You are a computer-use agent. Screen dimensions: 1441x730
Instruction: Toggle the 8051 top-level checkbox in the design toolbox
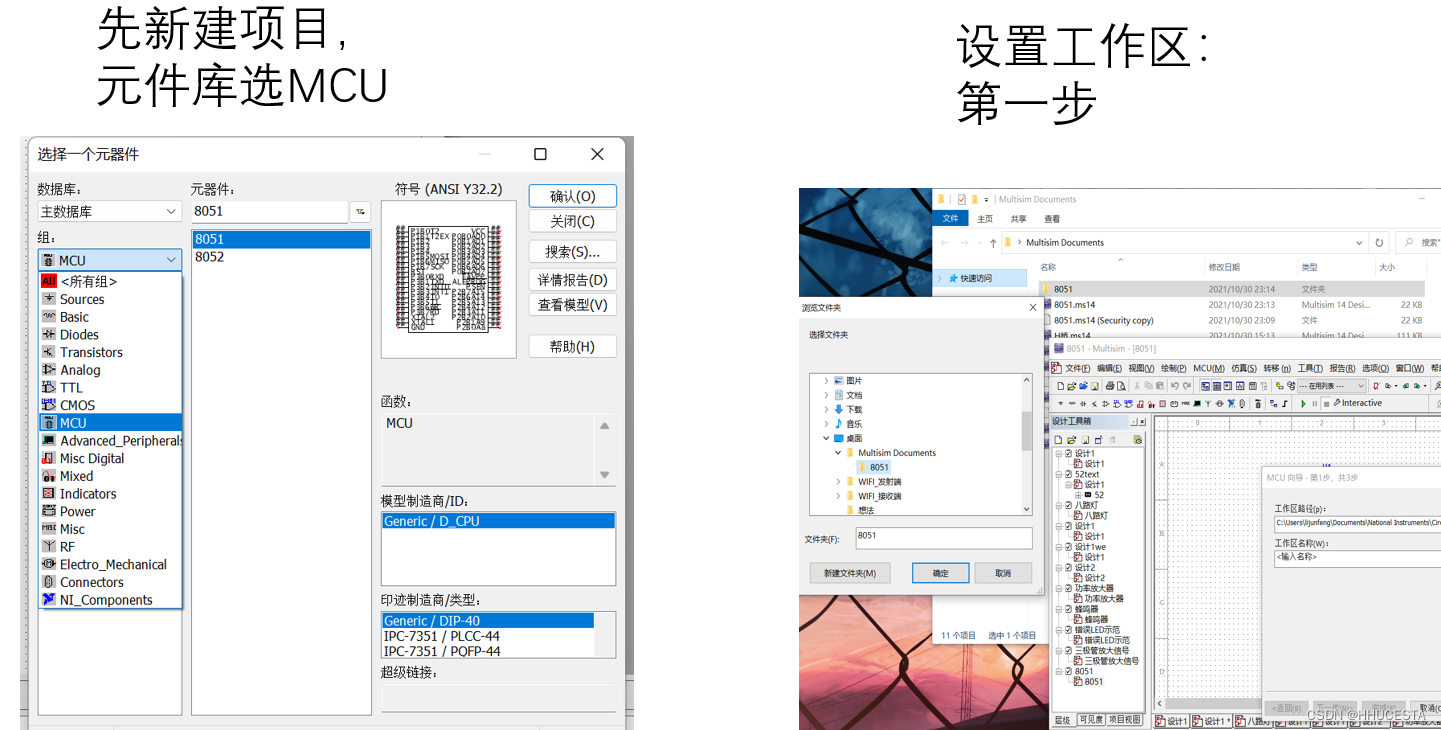[1068, 671]
